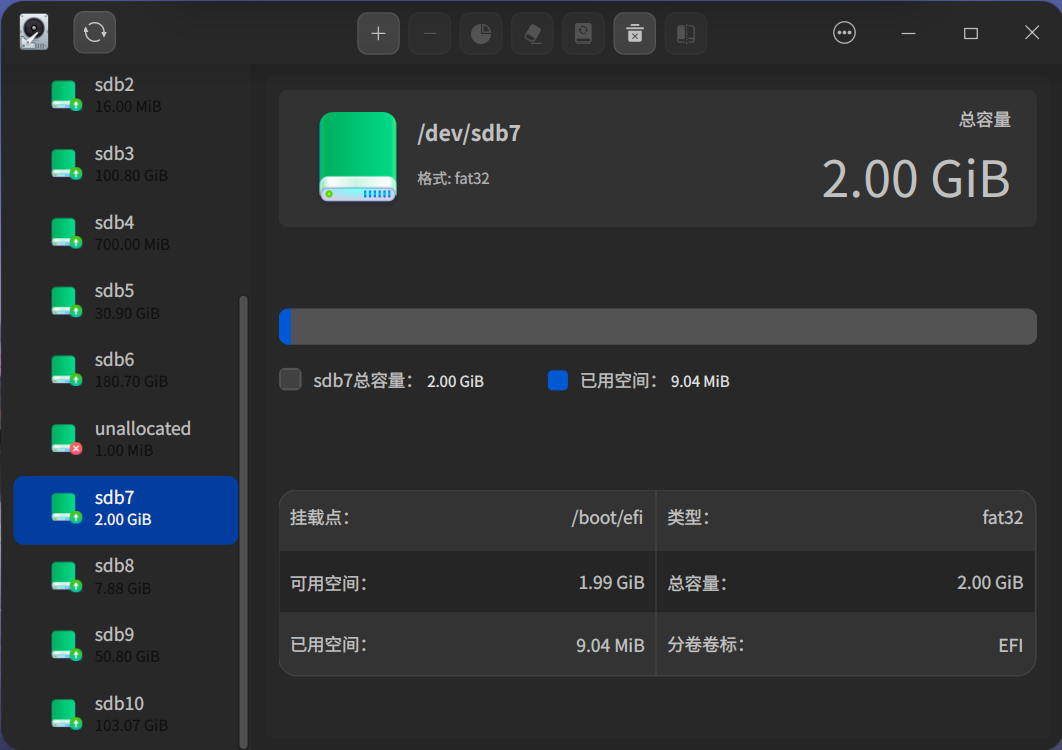Click the blue 已用空间 legend swatch
The image size is (1062, 750).
click(557, 380)
